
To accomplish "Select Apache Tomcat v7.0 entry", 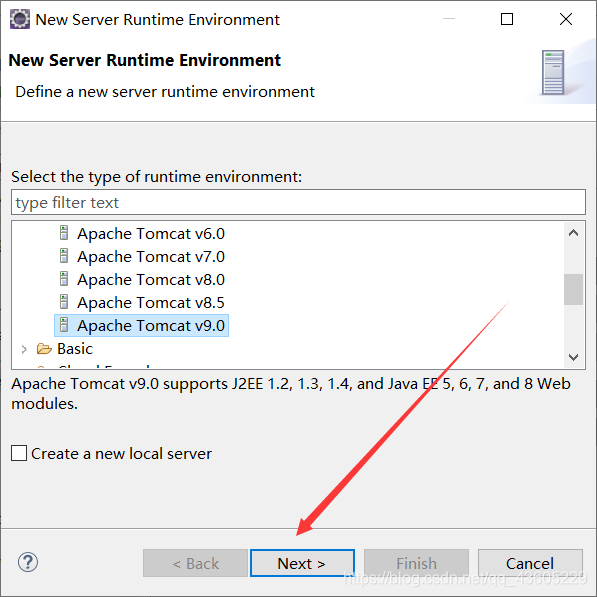I will tap(151, 257).
